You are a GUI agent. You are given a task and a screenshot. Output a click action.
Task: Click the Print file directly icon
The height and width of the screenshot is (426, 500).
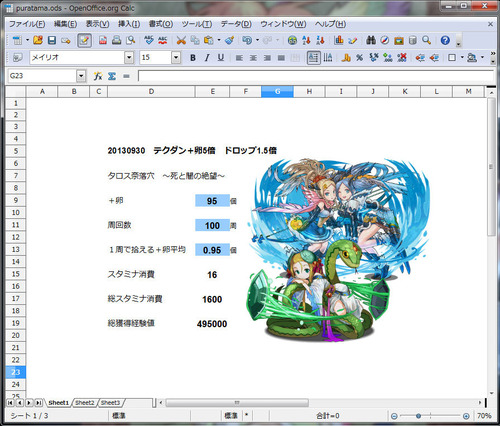coord(116,41)
